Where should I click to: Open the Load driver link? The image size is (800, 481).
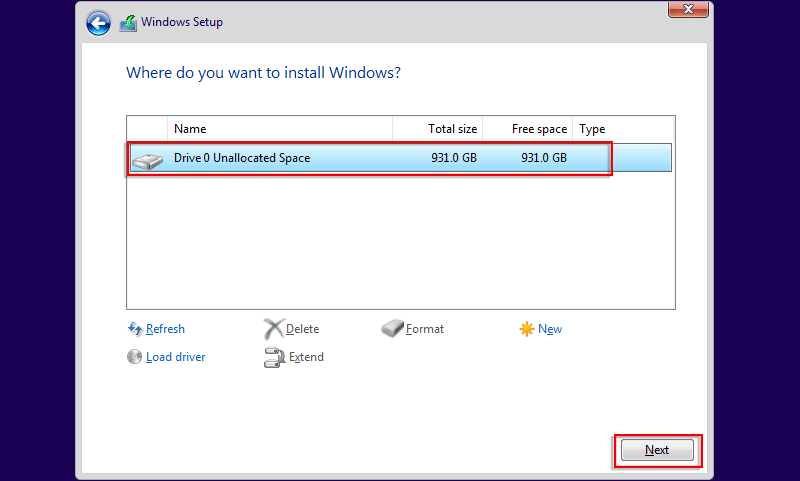click(x=176, y=357)
